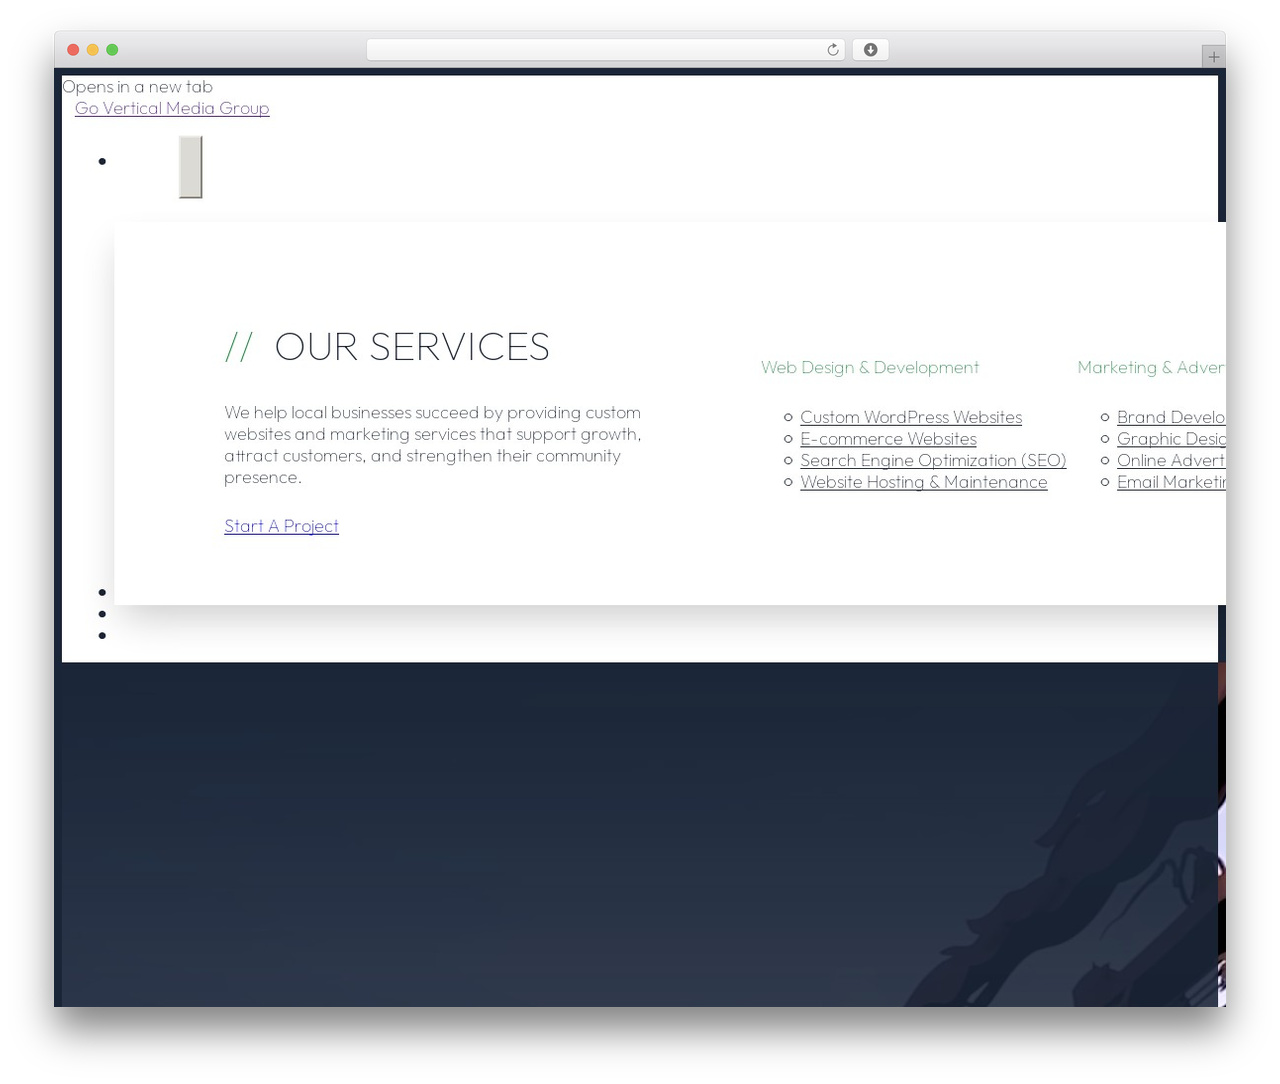Open Search Engine Optimization (SEO) link
This screenshot has height=1084, width=1280.
tap(933, 460)
